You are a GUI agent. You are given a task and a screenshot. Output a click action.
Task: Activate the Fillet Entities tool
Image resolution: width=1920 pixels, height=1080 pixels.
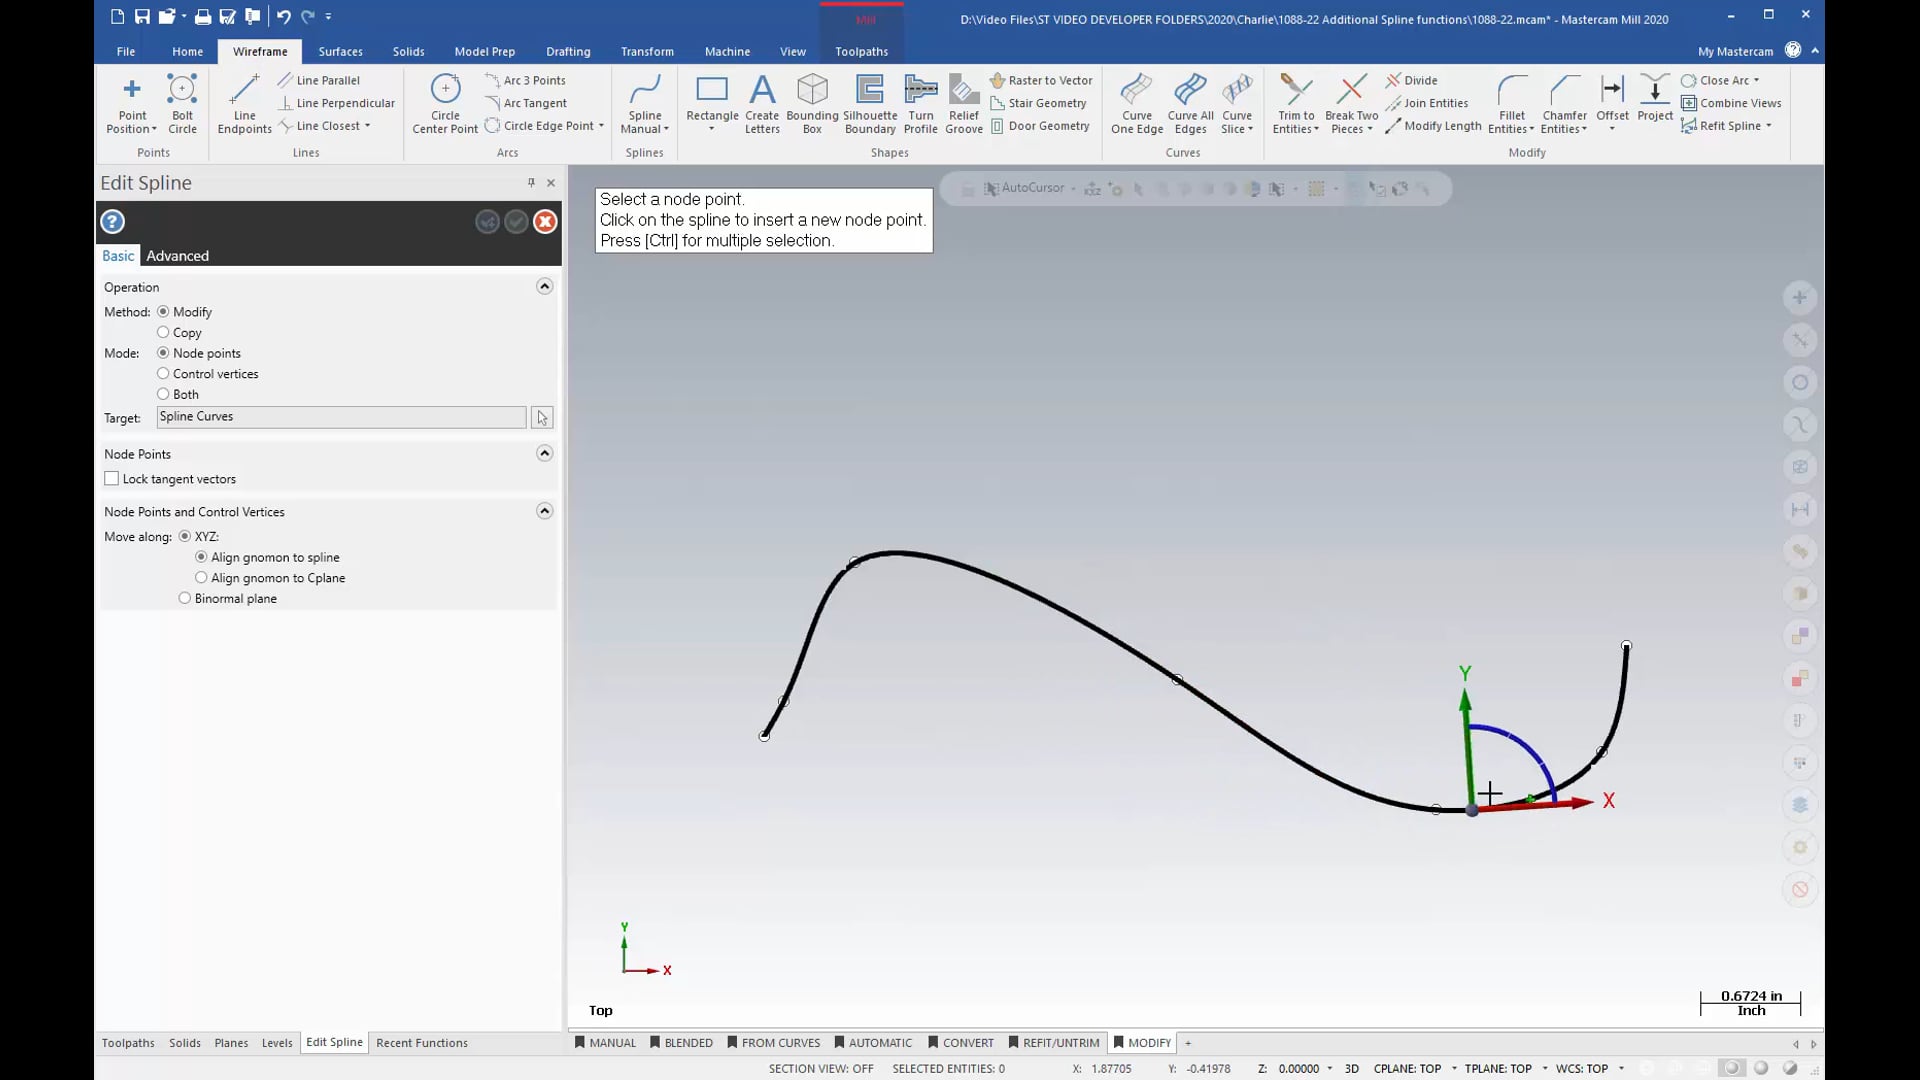(x=1511, y=103)
